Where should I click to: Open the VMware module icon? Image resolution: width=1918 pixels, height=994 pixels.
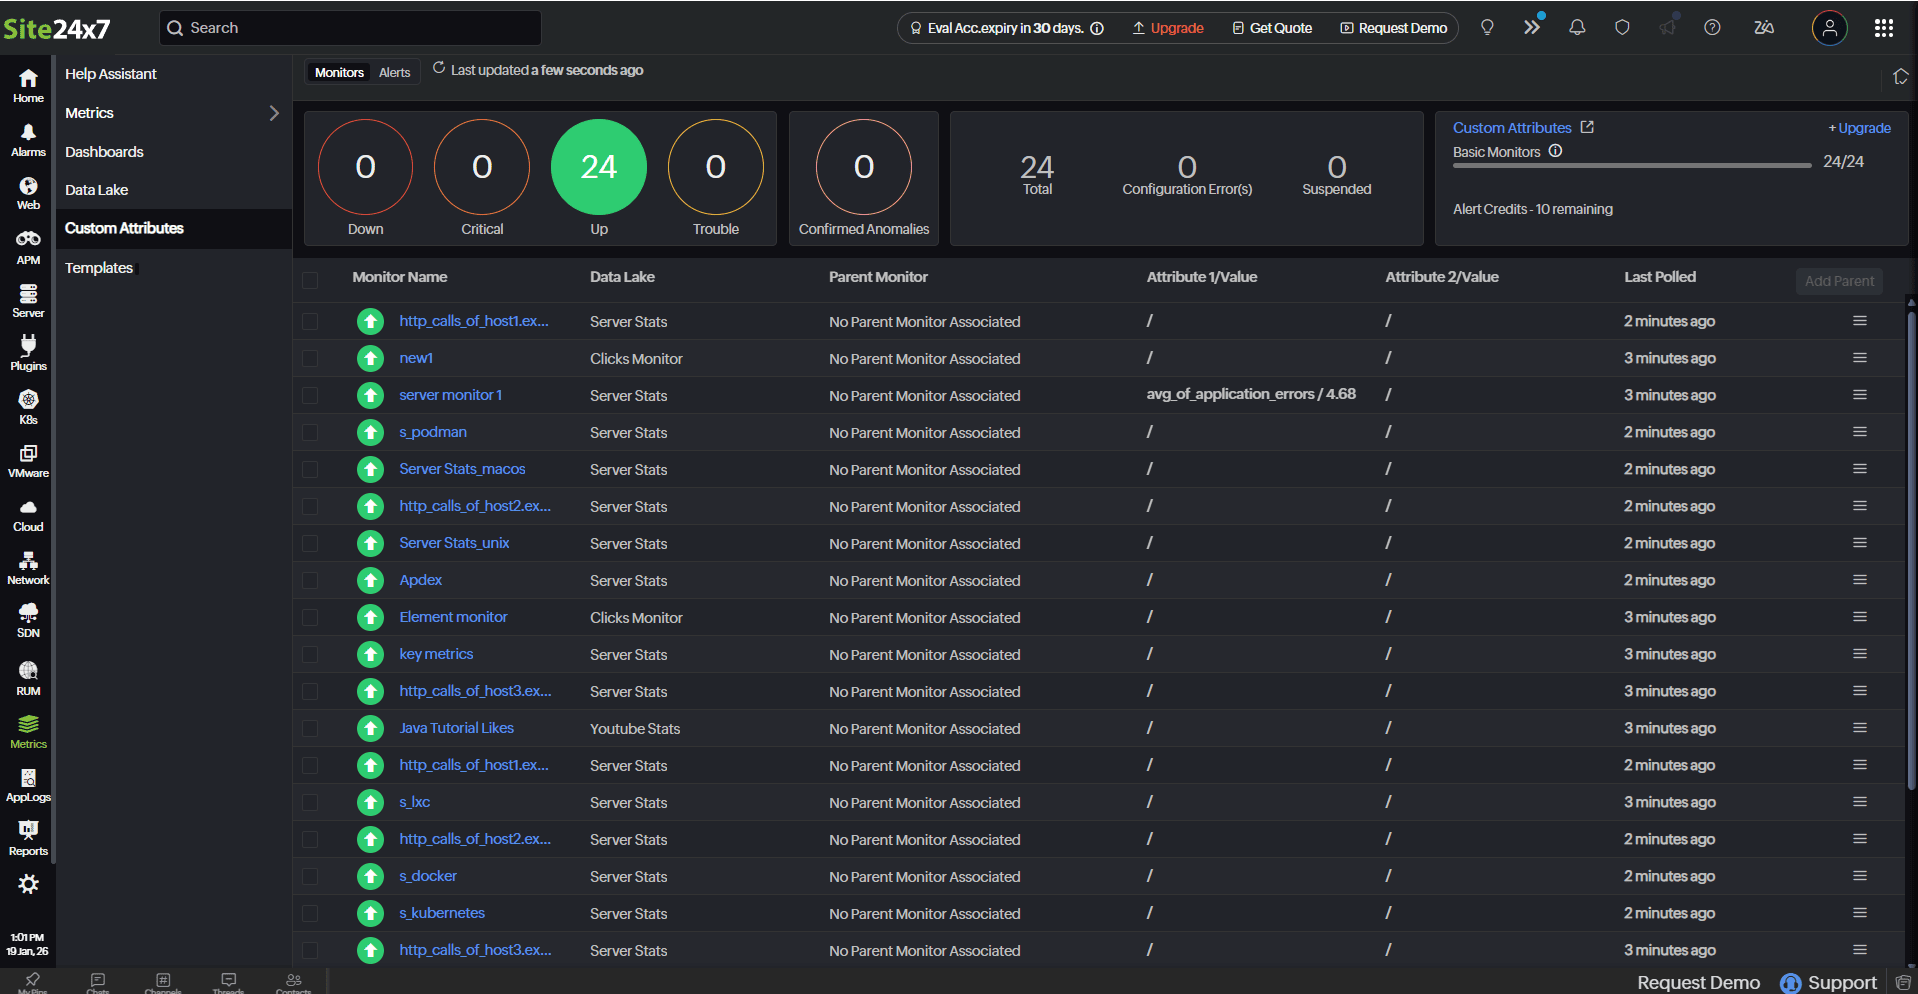28,460
